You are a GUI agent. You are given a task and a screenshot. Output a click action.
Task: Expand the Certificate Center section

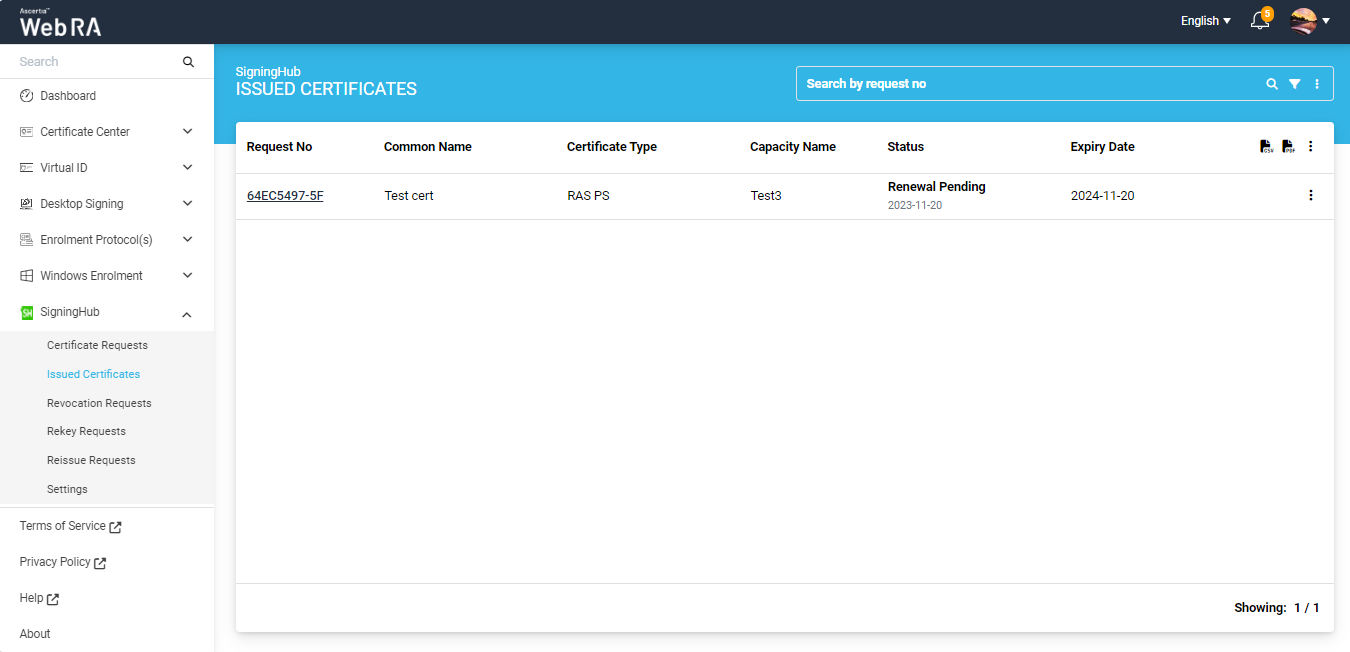tap(187, 132)
